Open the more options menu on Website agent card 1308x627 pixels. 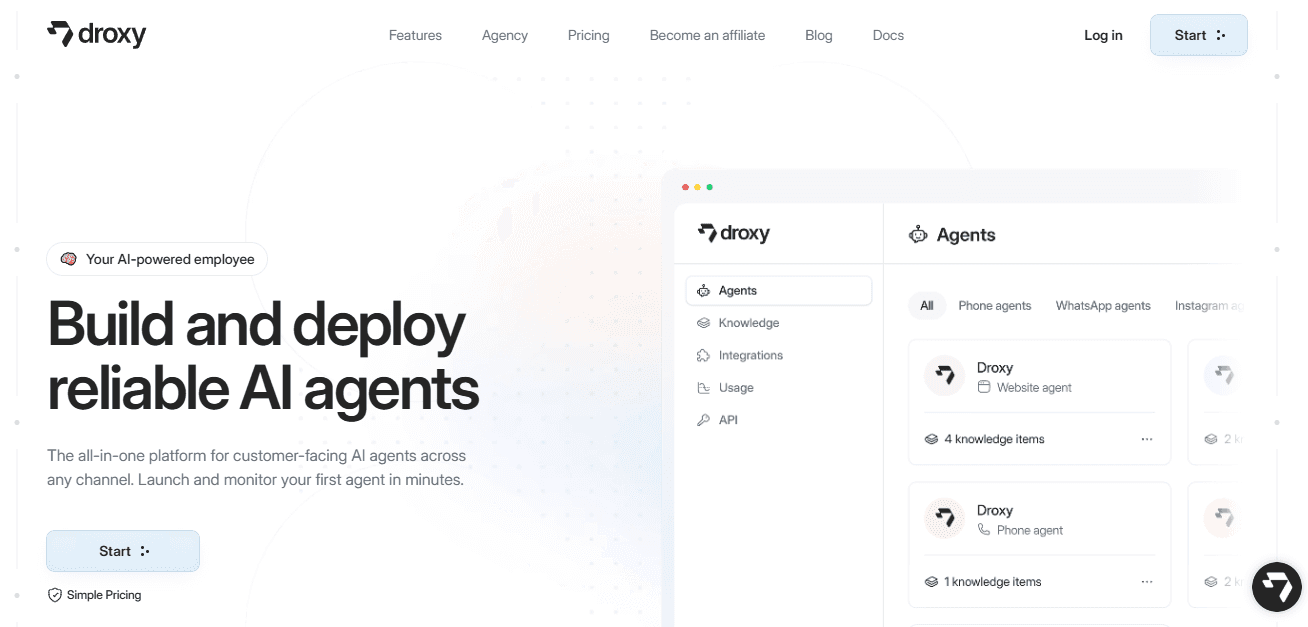(1147, 439)
